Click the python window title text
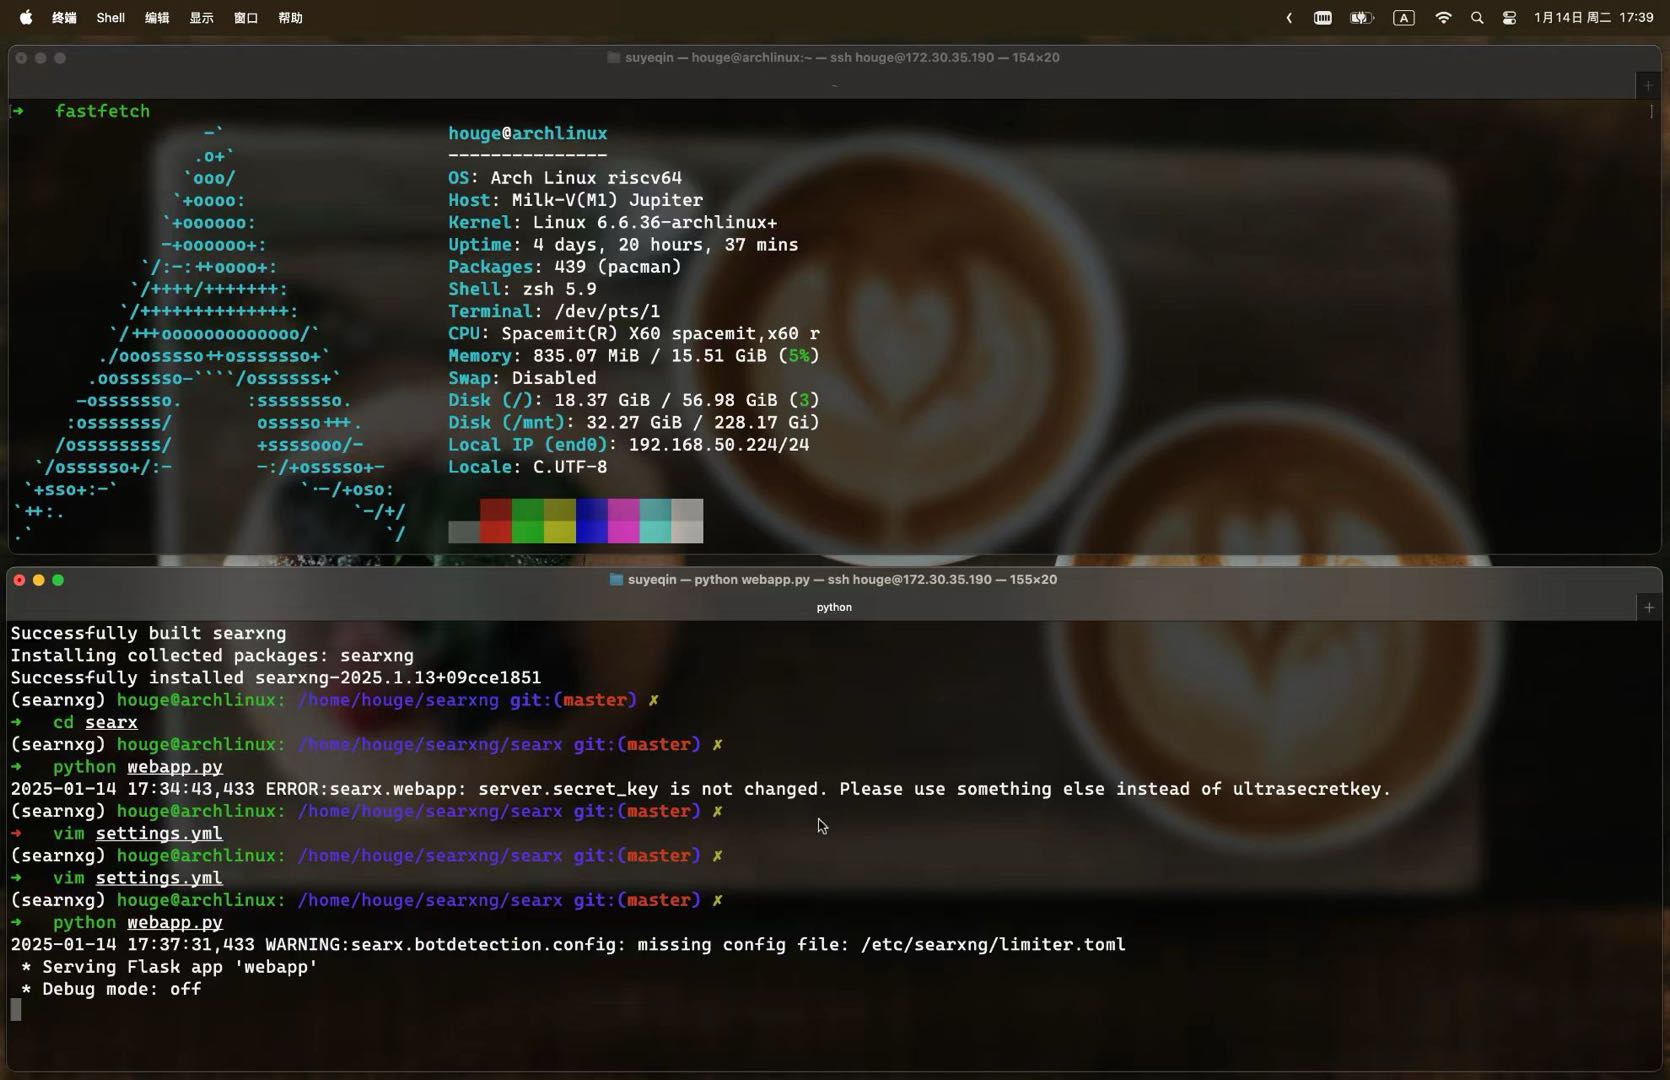Image resolution: width=1670 pixels, height=1080 pixels. pyautogui.click(x=842, y=579)
